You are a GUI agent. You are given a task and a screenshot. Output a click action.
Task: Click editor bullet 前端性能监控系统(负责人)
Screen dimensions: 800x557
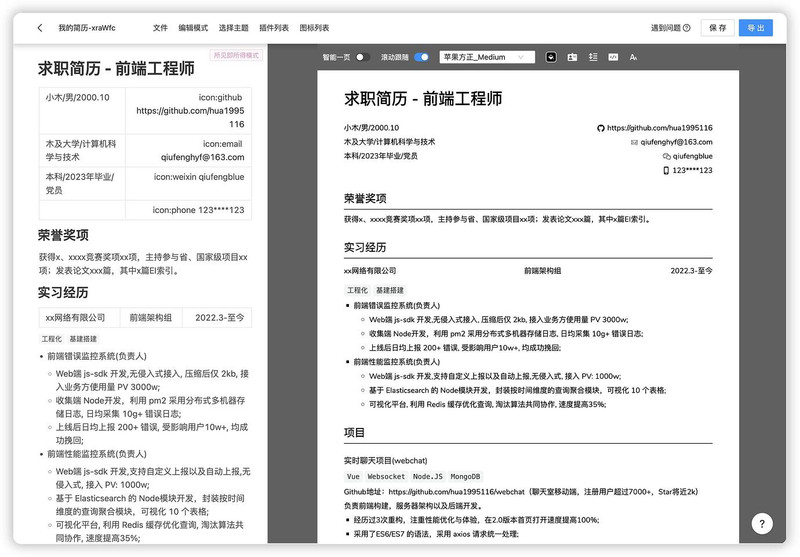[97, 454]
